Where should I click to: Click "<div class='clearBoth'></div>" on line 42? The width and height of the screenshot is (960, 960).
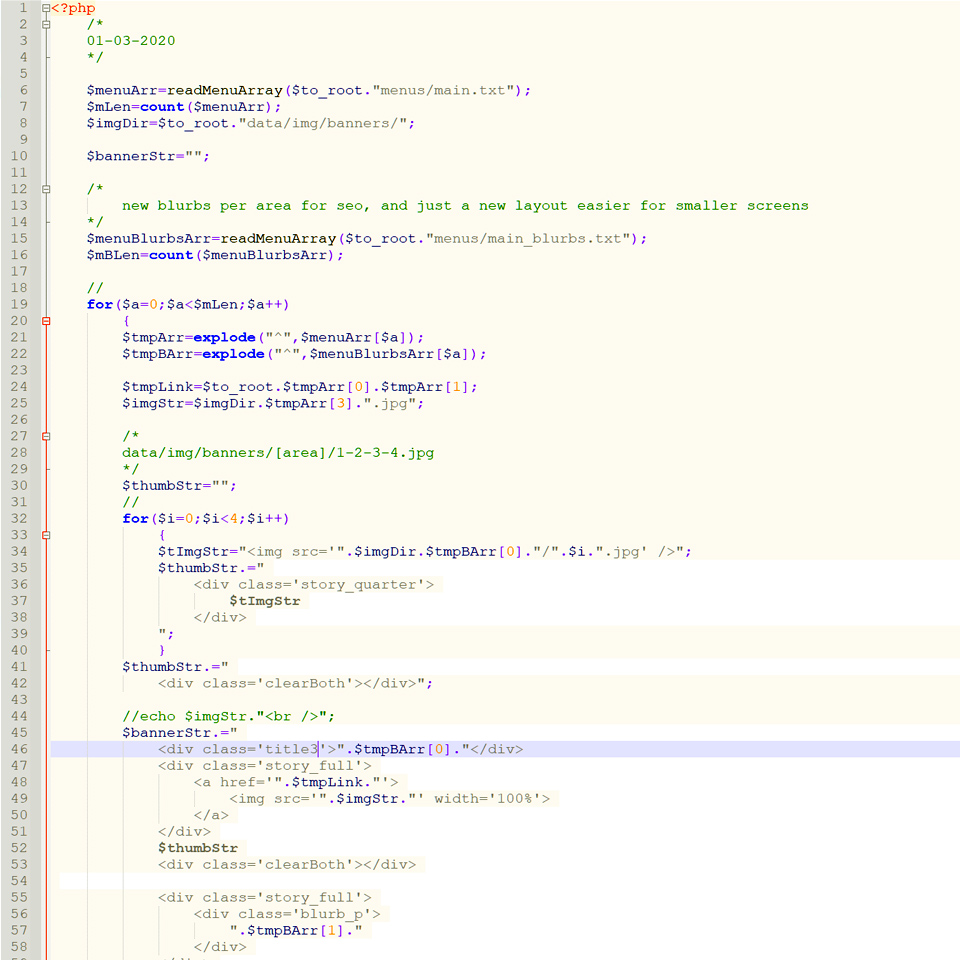tap(287, 683)
